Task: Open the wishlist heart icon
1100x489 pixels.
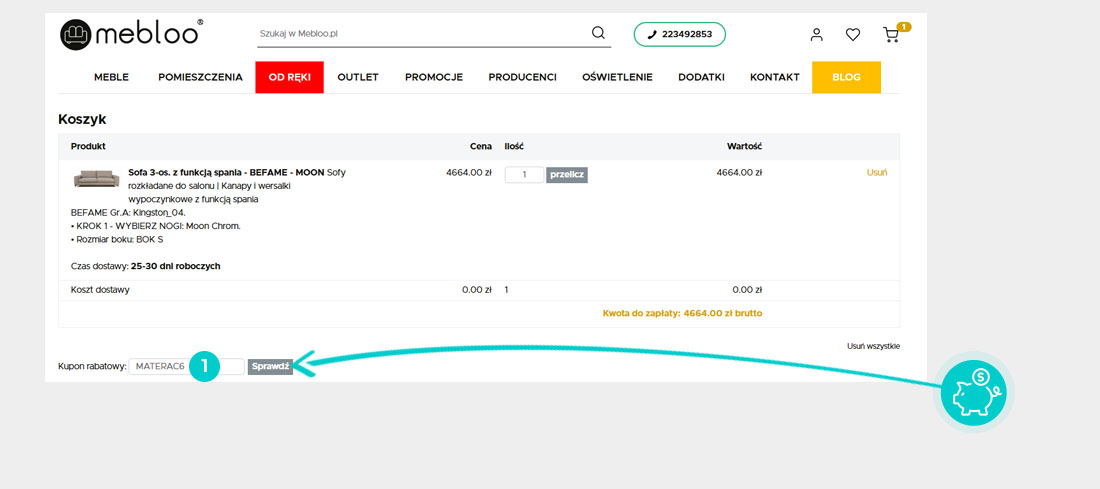Action: (x=852, y=34)
